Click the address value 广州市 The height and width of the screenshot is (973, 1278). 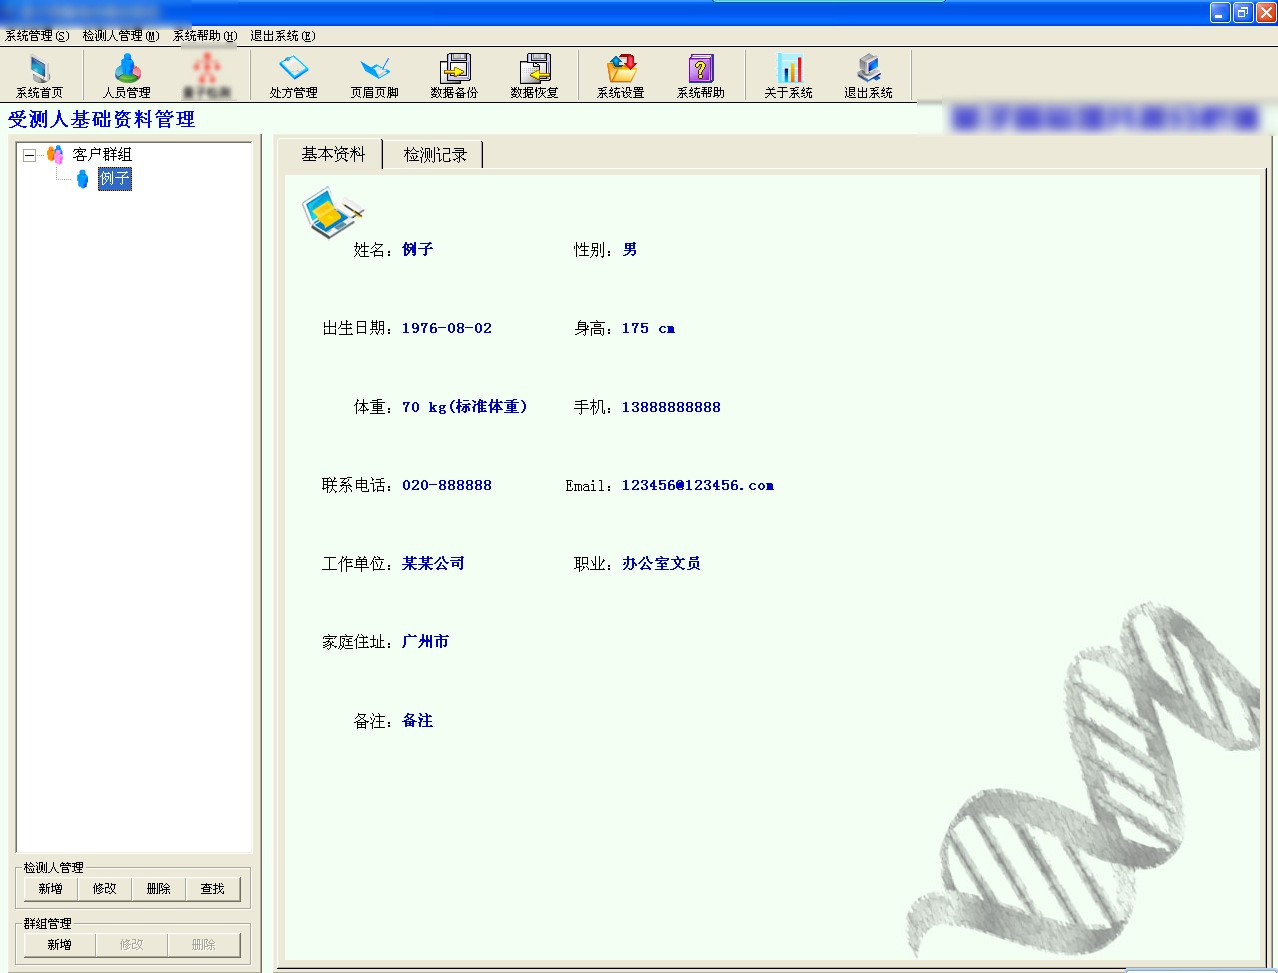(x=426, y=641)
